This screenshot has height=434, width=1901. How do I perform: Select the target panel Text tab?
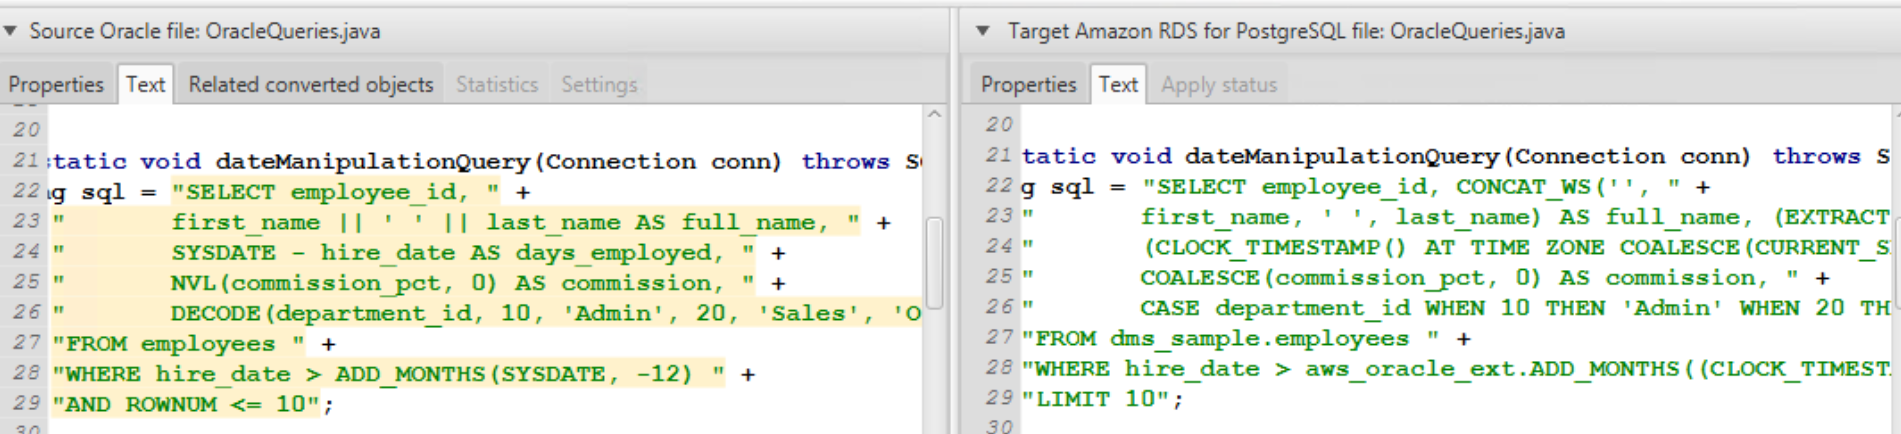coord(1117,85)
